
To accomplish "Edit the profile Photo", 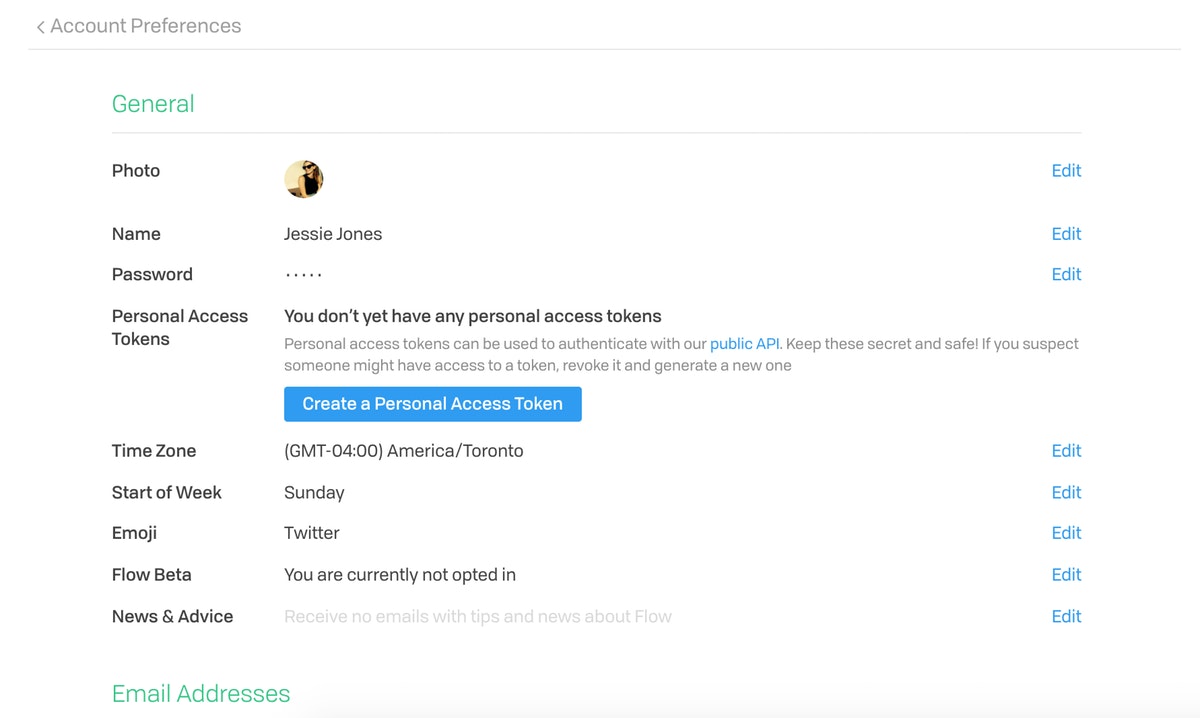I will 1066,171.
